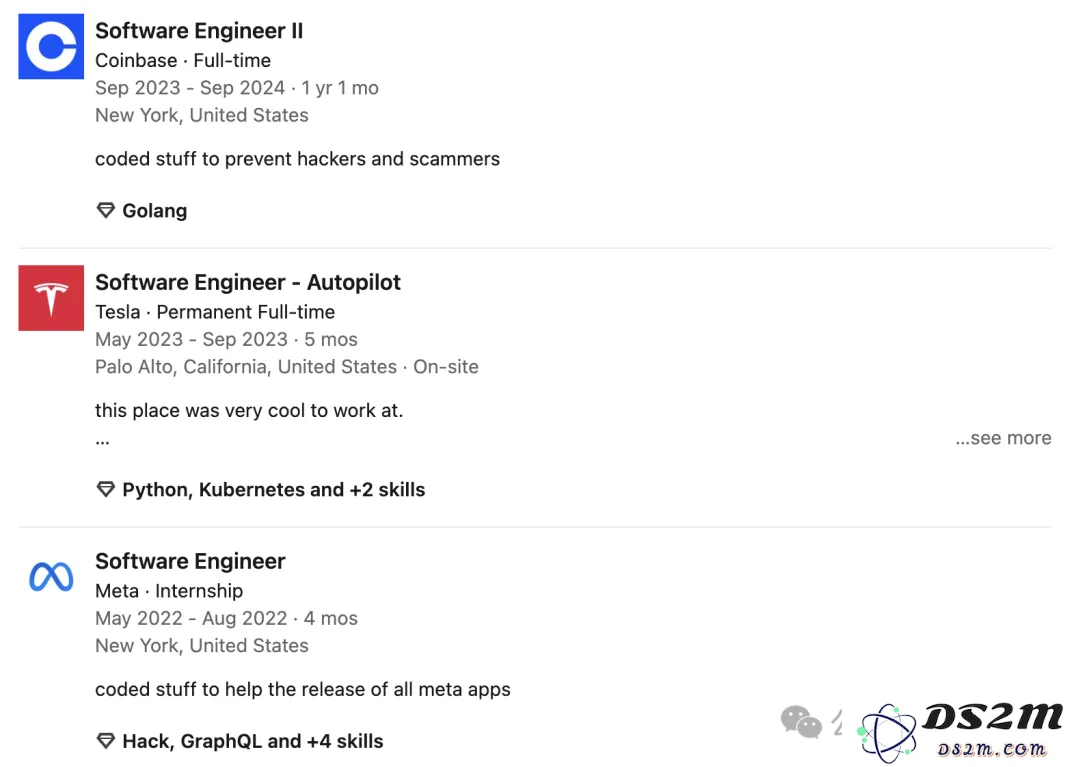This screenshot has width=1080, height=767.
Task: Click the DS2M atom logo
Action: (888, 733)
